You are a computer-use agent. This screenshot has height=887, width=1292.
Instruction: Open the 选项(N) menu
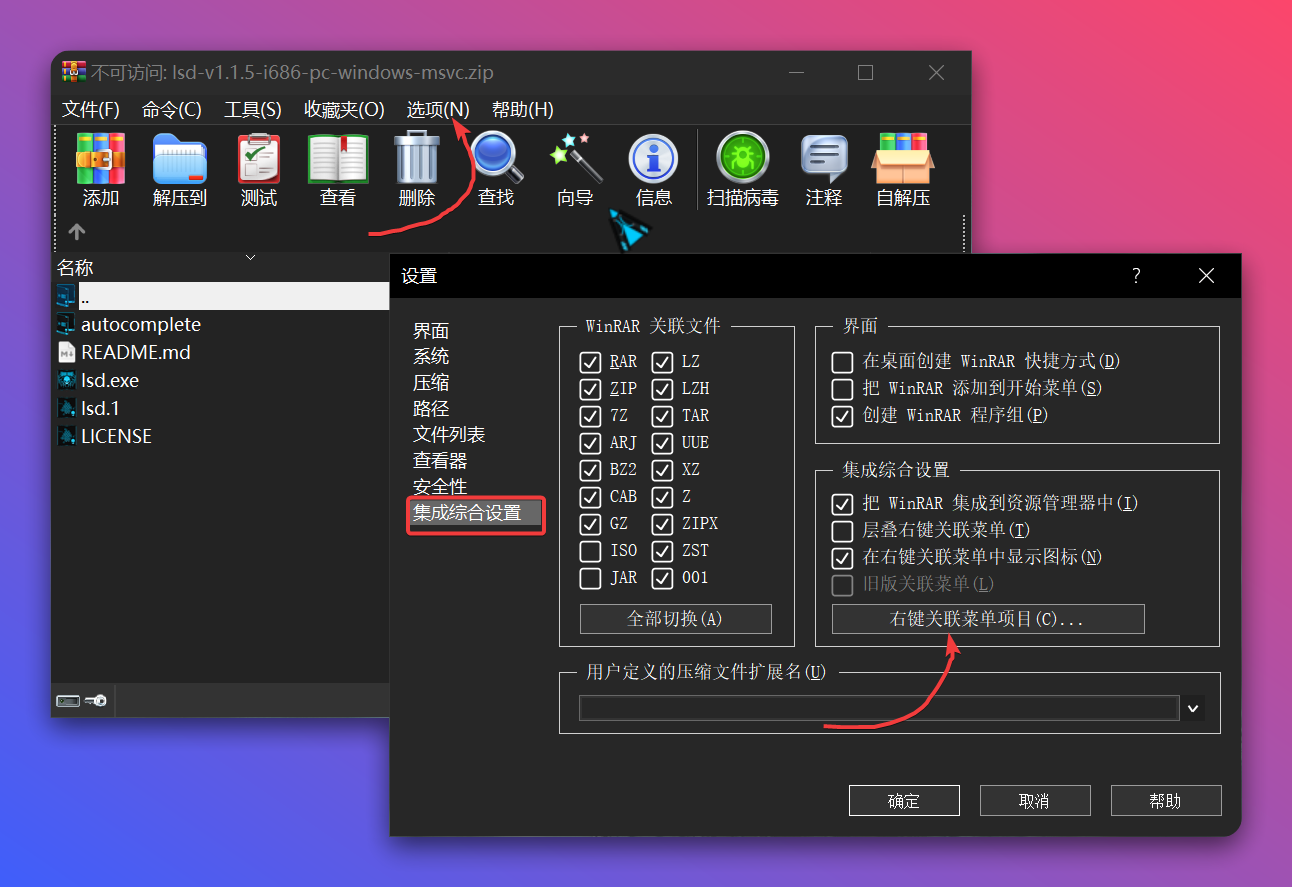pyautogui.click(x=438, y=109)
